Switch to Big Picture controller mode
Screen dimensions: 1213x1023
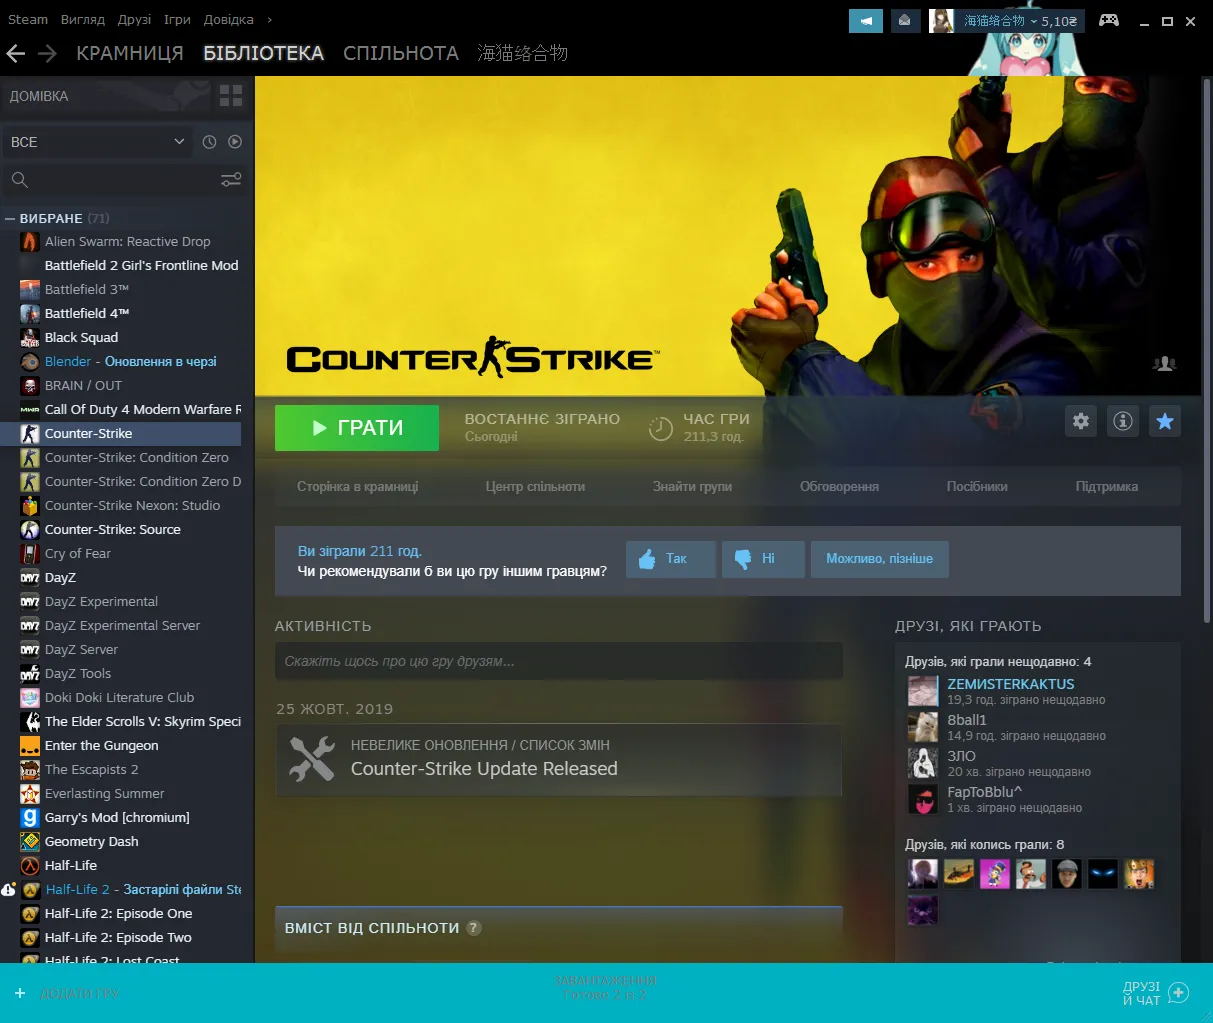coord(1108,20)
